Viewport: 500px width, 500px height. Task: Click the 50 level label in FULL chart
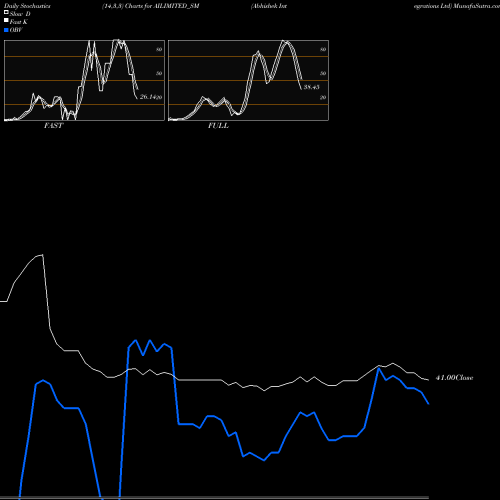point(323,73)
